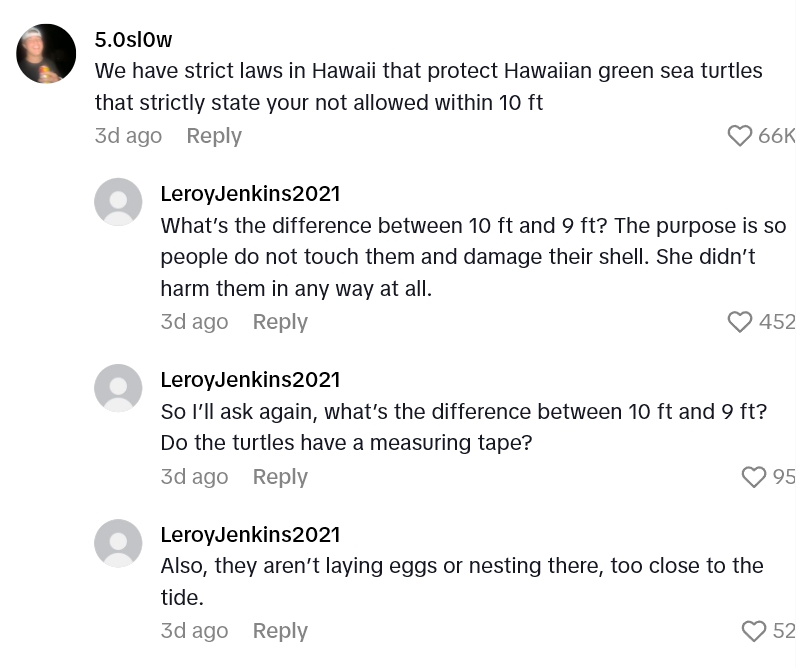Viewport: 796px width, 668px height.
Task: Reply to the laying eggs comment
Action: (x=280, y=631)
